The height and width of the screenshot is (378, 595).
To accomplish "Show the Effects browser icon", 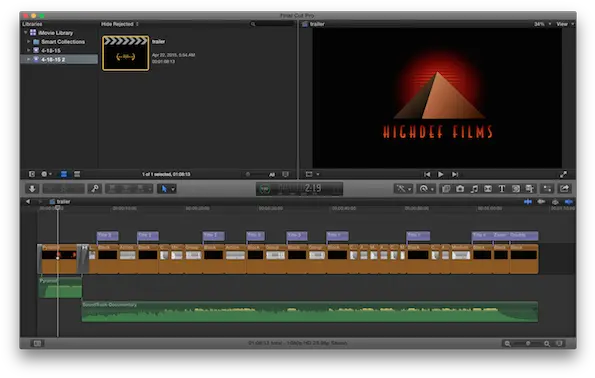I will 446,189.
